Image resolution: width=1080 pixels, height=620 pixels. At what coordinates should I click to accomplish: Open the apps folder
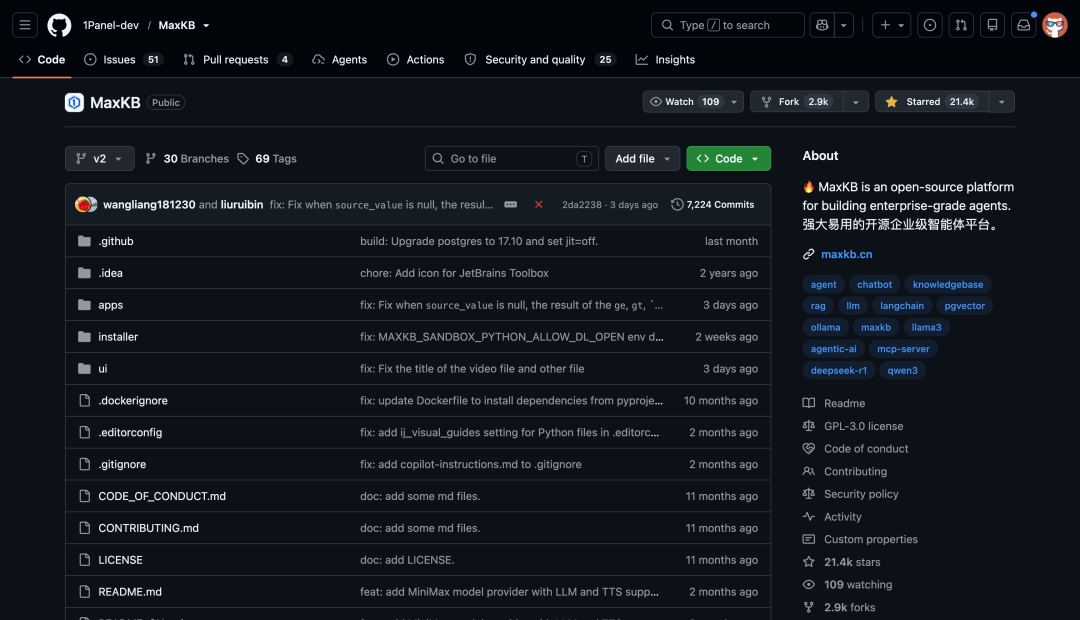(110, 305)
